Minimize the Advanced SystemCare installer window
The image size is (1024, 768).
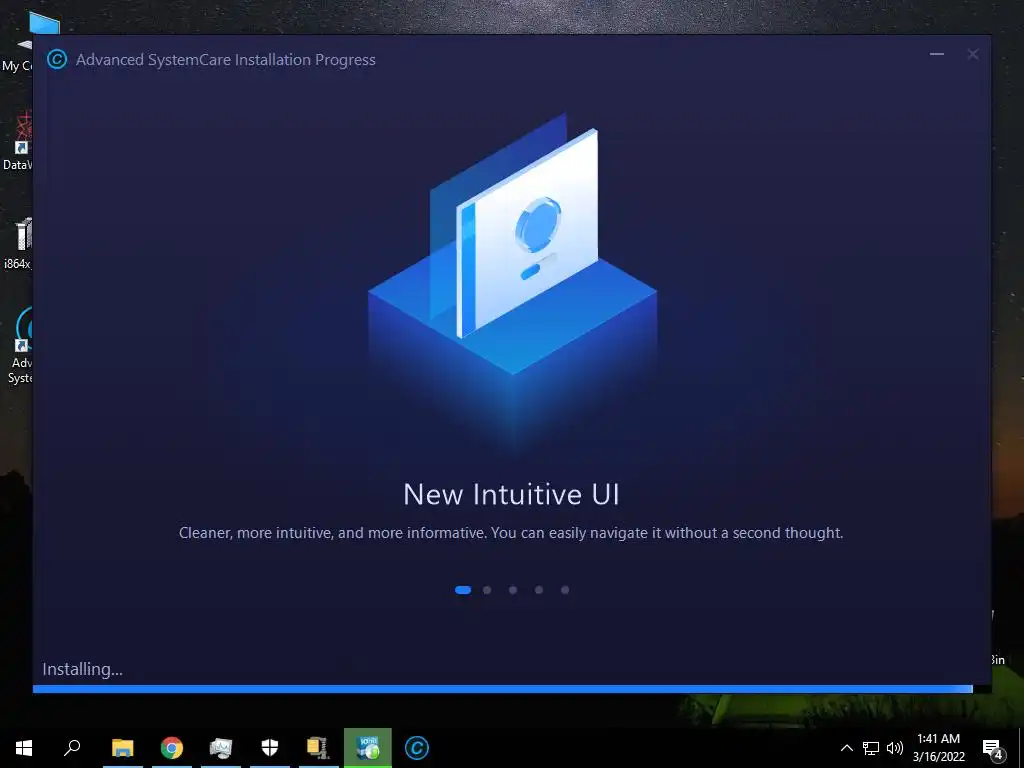point(936,54)
